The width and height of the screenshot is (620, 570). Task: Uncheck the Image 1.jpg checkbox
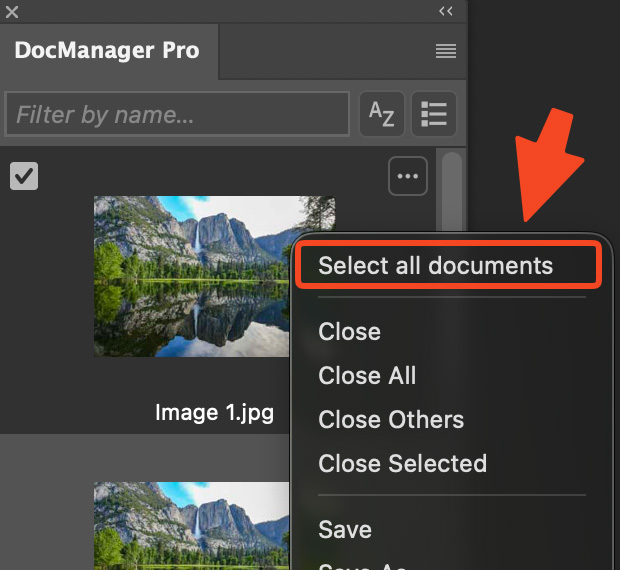[24, 176]
